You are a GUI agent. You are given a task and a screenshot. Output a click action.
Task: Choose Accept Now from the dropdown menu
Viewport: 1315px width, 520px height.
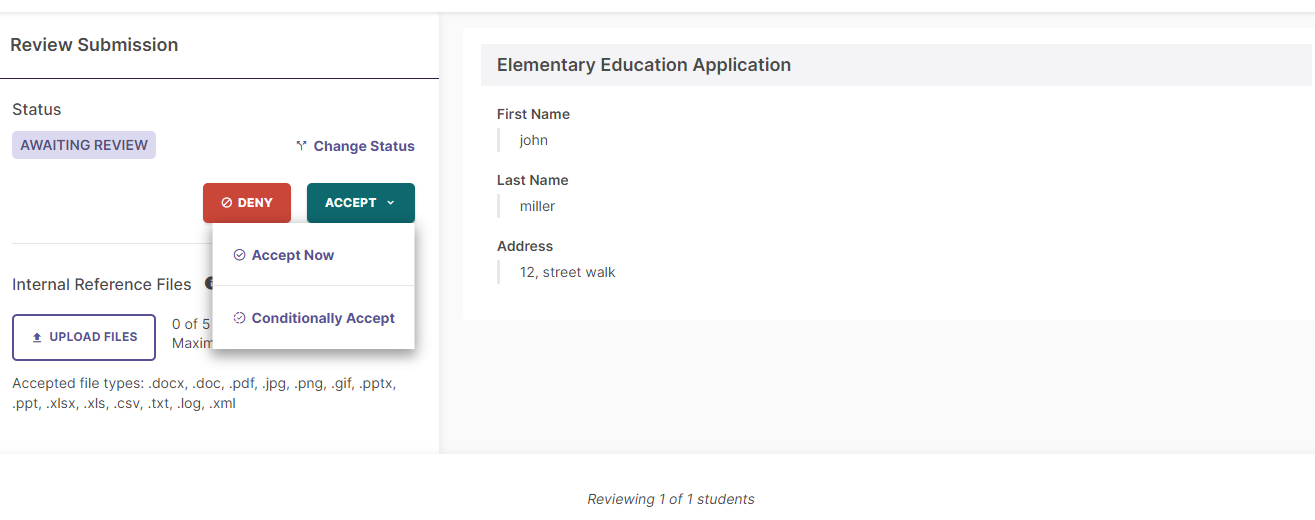coord(313,255)
